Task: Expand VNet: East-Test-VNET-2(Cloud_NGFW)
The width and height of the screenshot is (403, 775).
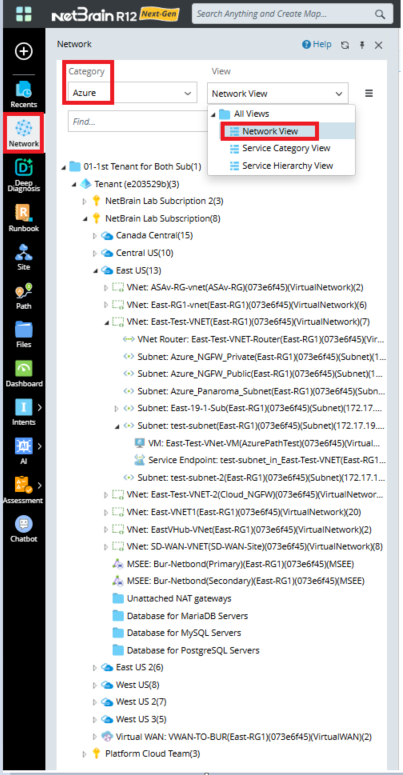Action: tap(106, 495)
